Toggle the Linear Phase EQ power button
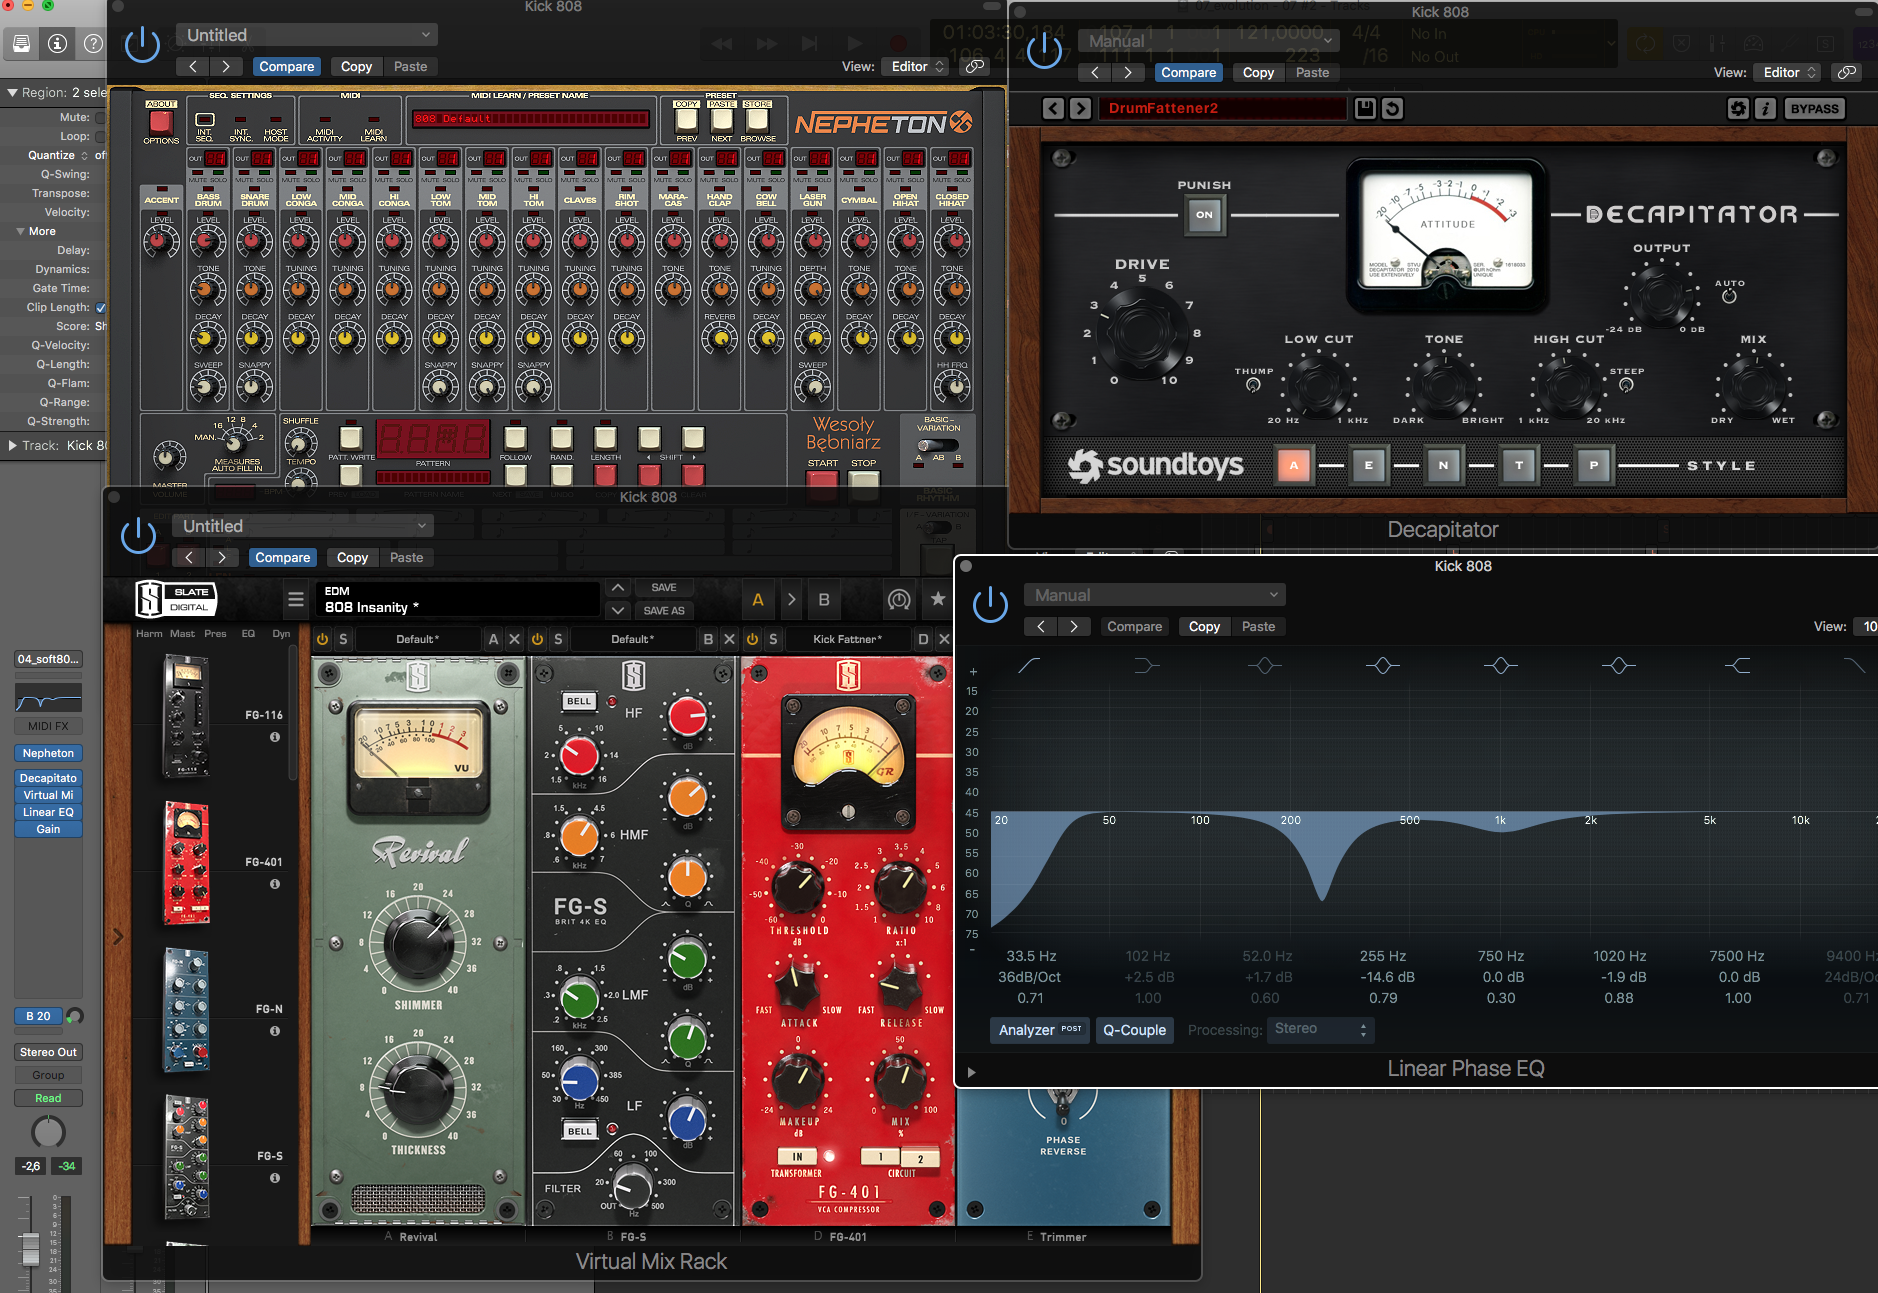Screen dimensions: 1878x1293 pyautogui.click(x=990, y=604)
